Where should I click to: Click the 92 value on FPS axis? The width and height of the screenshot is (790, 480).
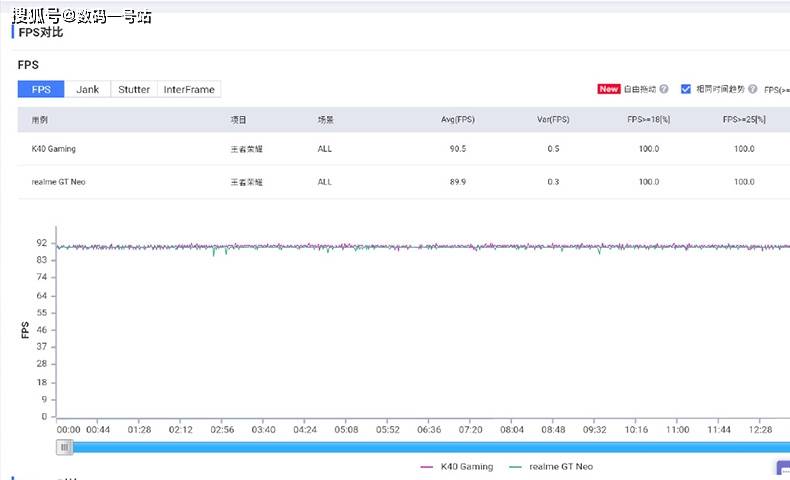[x=41, y=243]
